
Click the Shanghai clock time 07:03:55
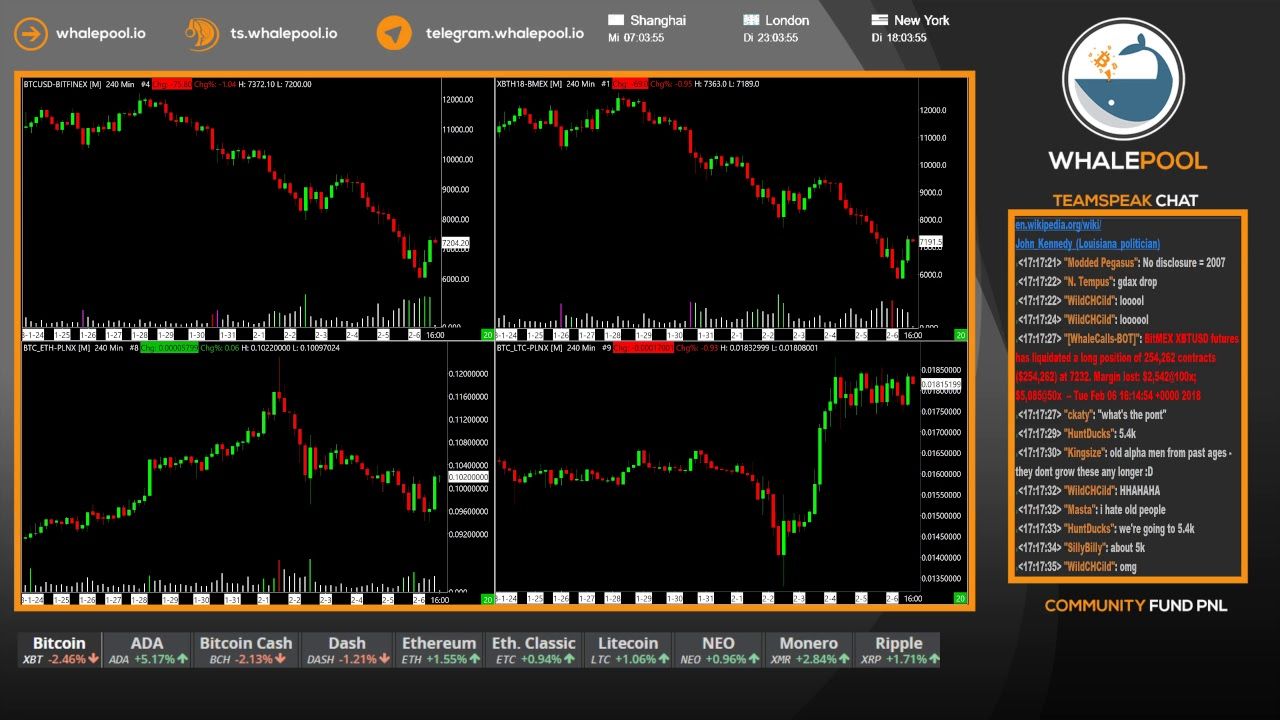[644, 38]
